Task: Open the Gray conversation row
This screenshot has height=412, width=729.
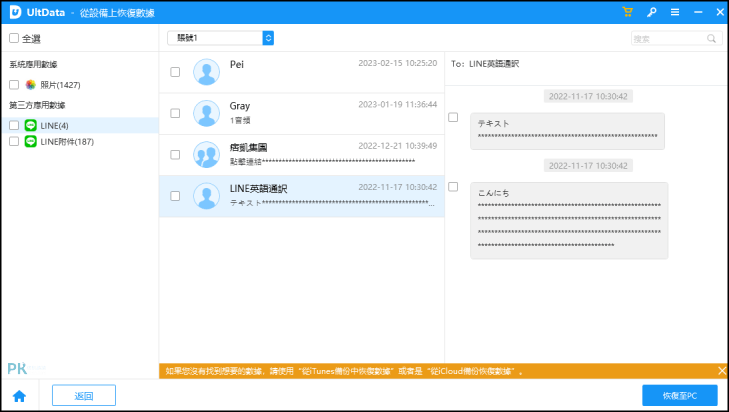Action: (x=302, y=113)
